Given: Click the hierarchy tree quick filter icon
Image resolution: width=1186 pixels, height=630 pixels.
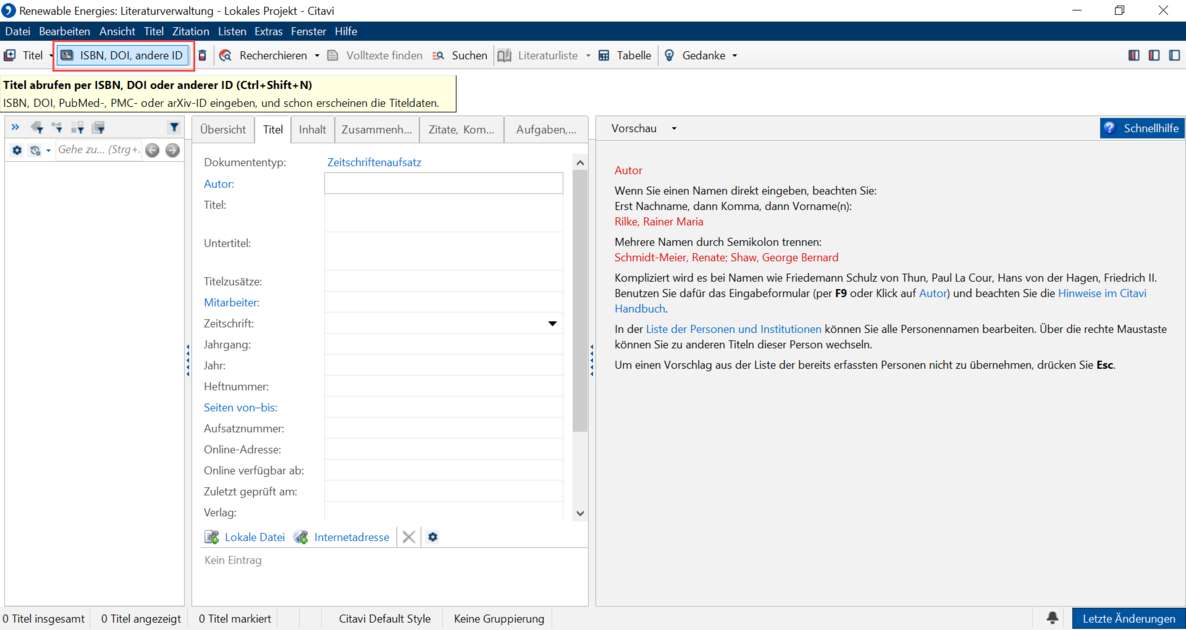Looking at the screenshot, I should (x=57, y=128).
